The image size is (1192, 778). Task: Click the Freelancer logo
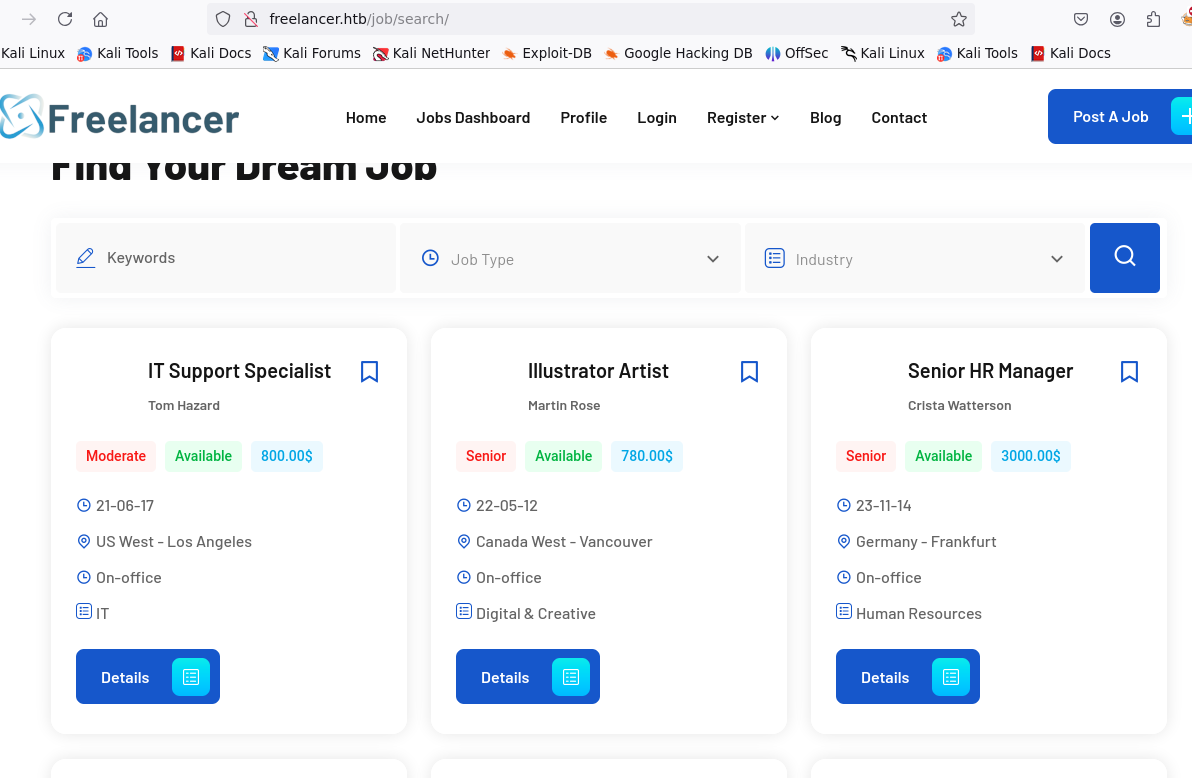120,117
